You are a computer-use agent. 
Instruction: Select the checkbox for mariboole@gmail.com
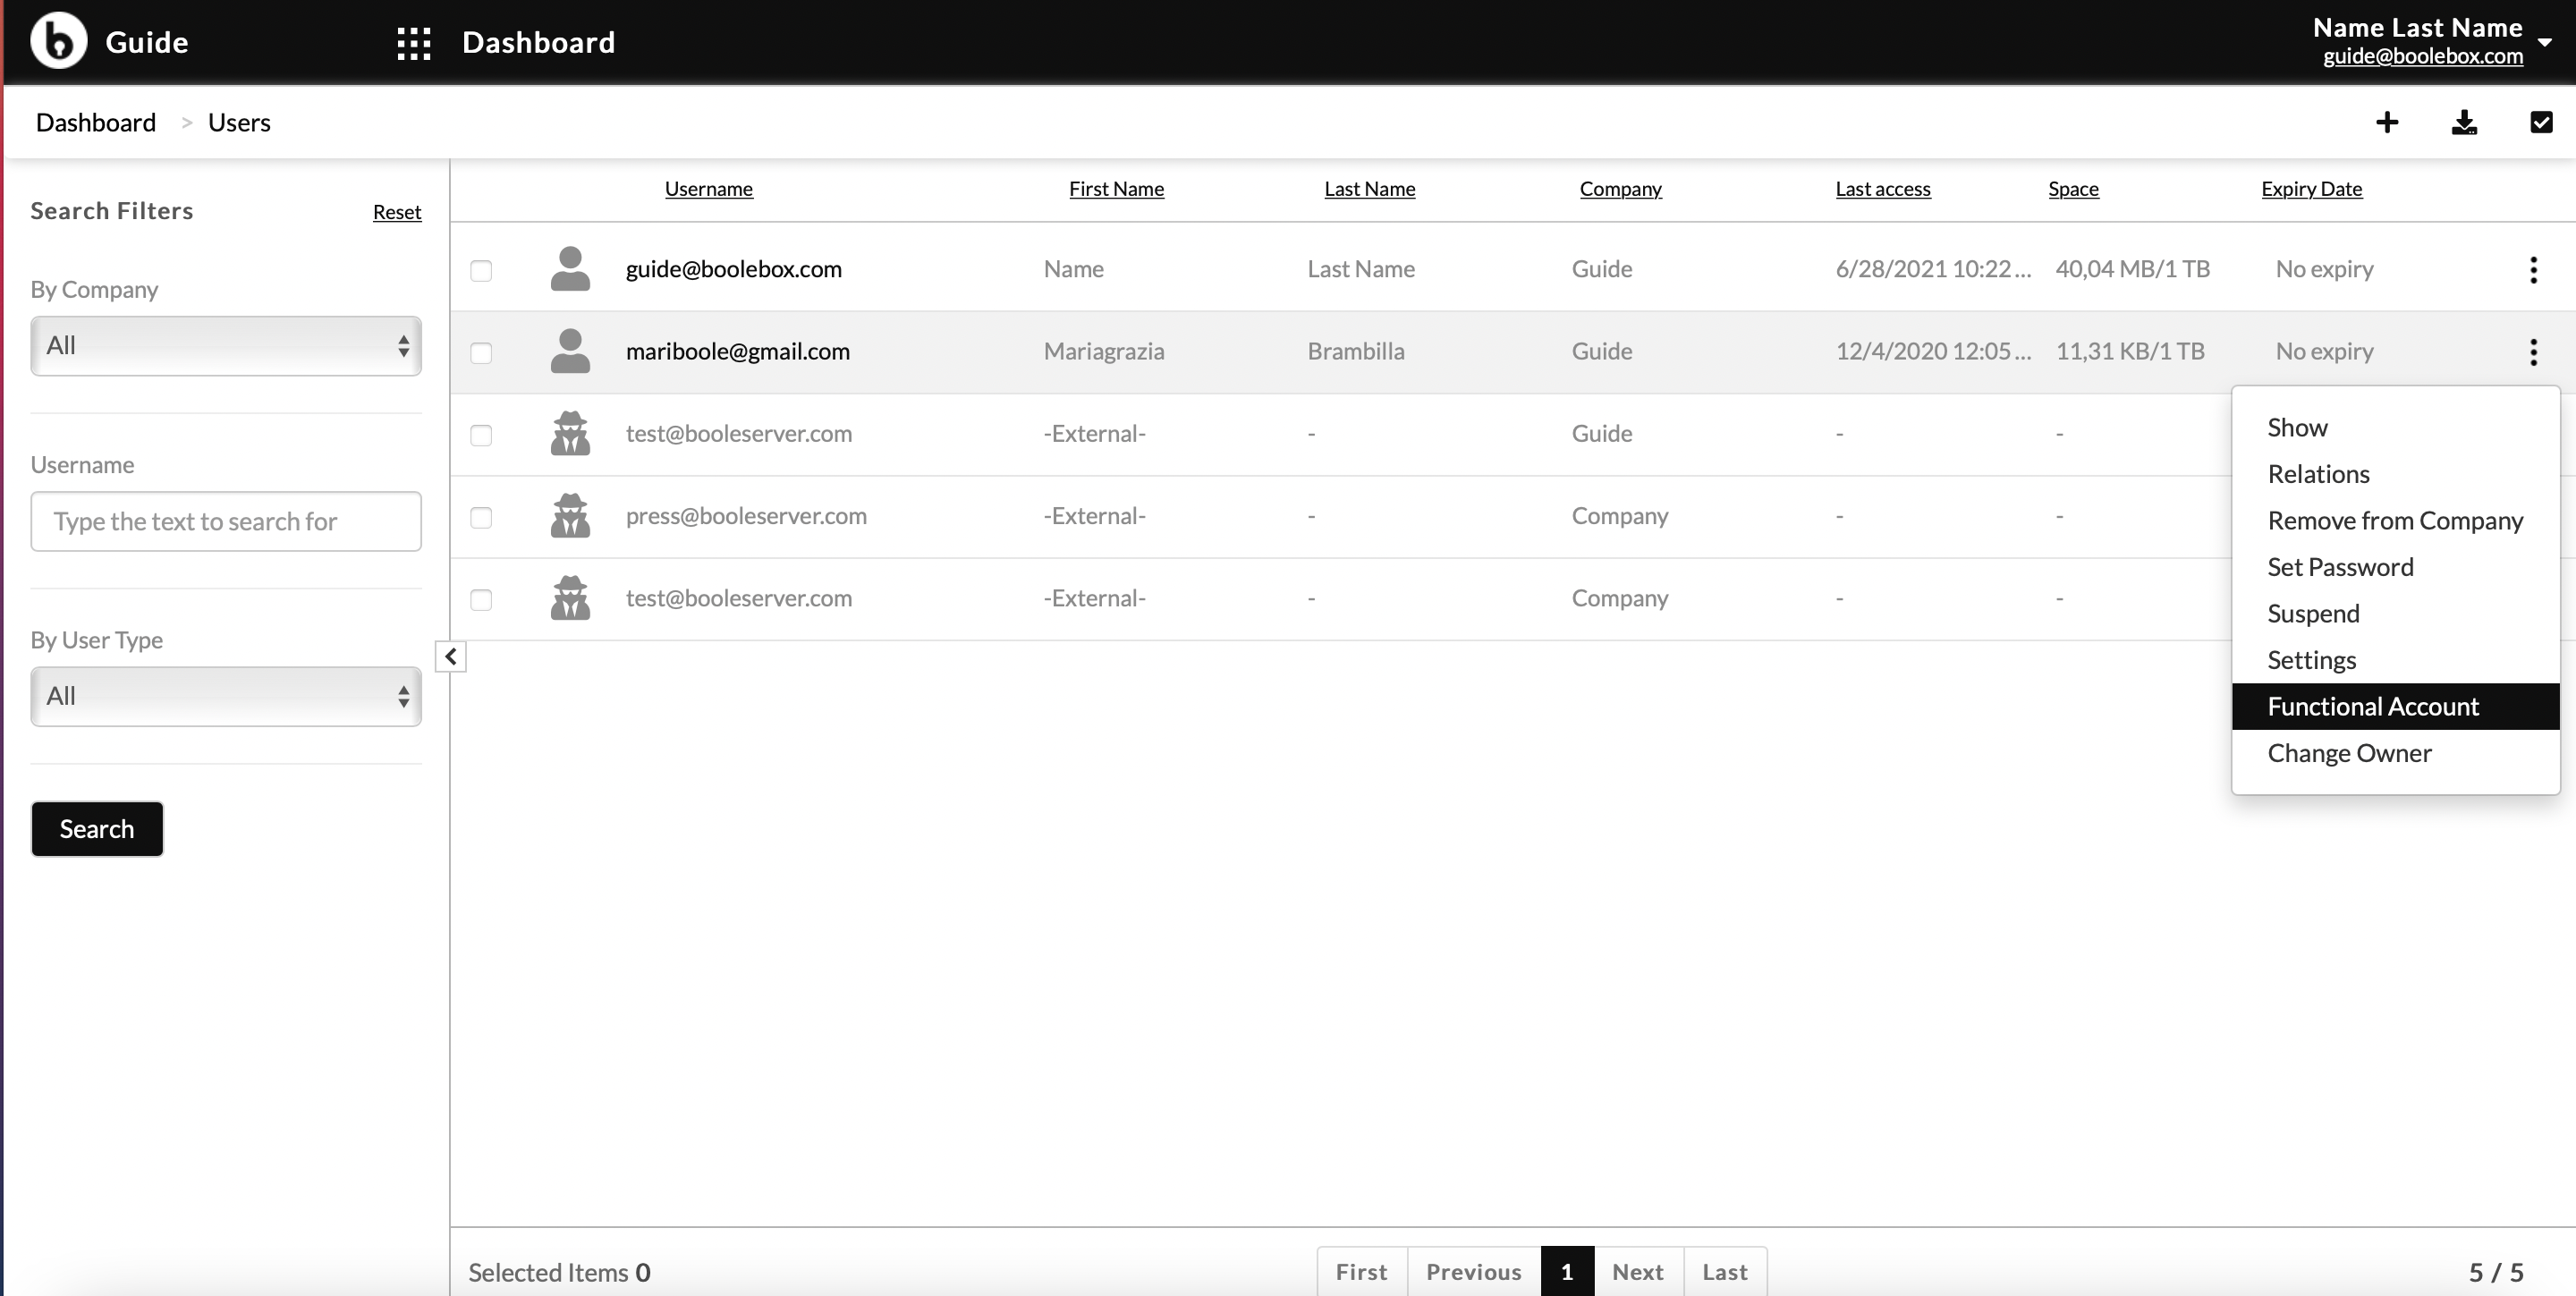481,352
